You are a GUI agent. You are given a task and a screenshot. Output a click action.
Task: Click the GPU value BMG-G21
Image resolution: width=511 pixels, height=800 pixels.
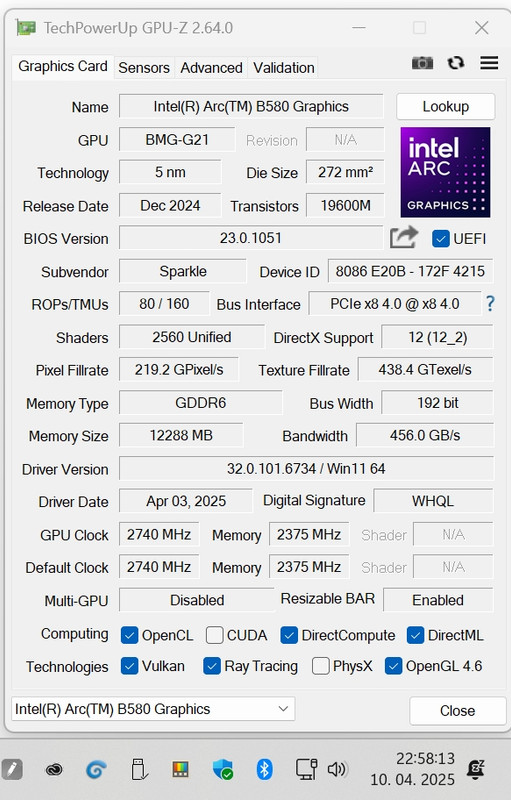(x=177, y=140)
